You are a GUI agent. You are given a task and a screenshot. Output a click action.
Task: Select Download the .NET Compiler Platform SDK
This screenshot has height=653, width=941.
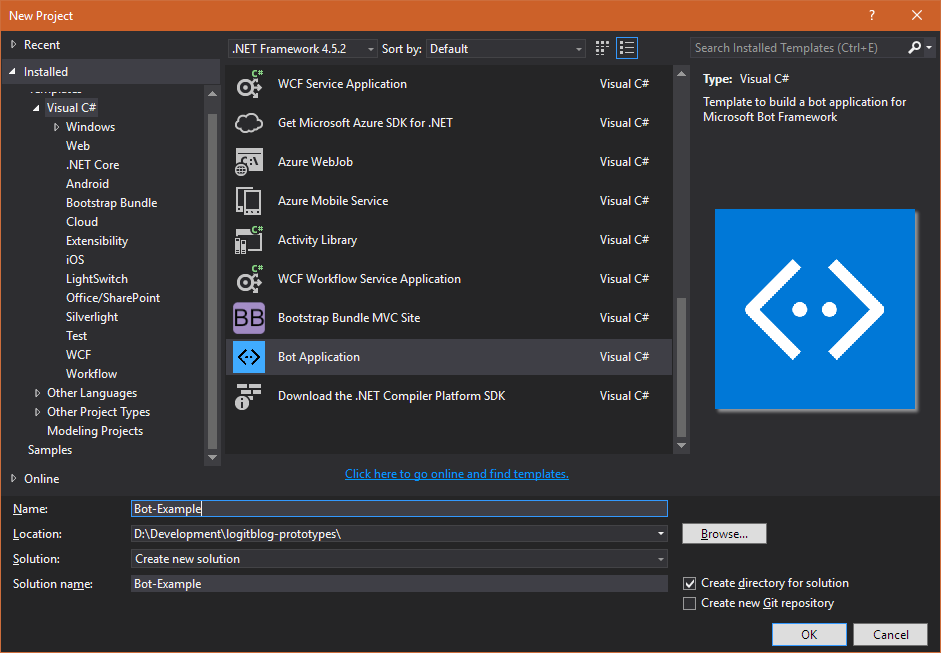click(391, 396)
